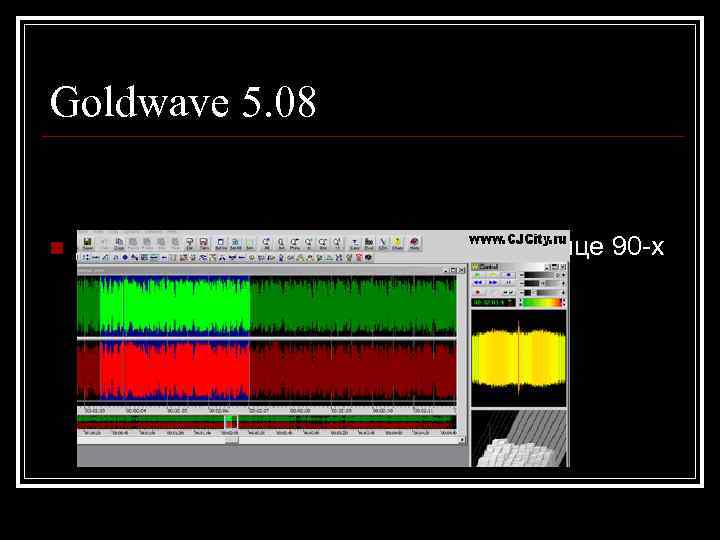
Task: Click the Sel All toolbar icon
Action: click(x=236, y=243)
